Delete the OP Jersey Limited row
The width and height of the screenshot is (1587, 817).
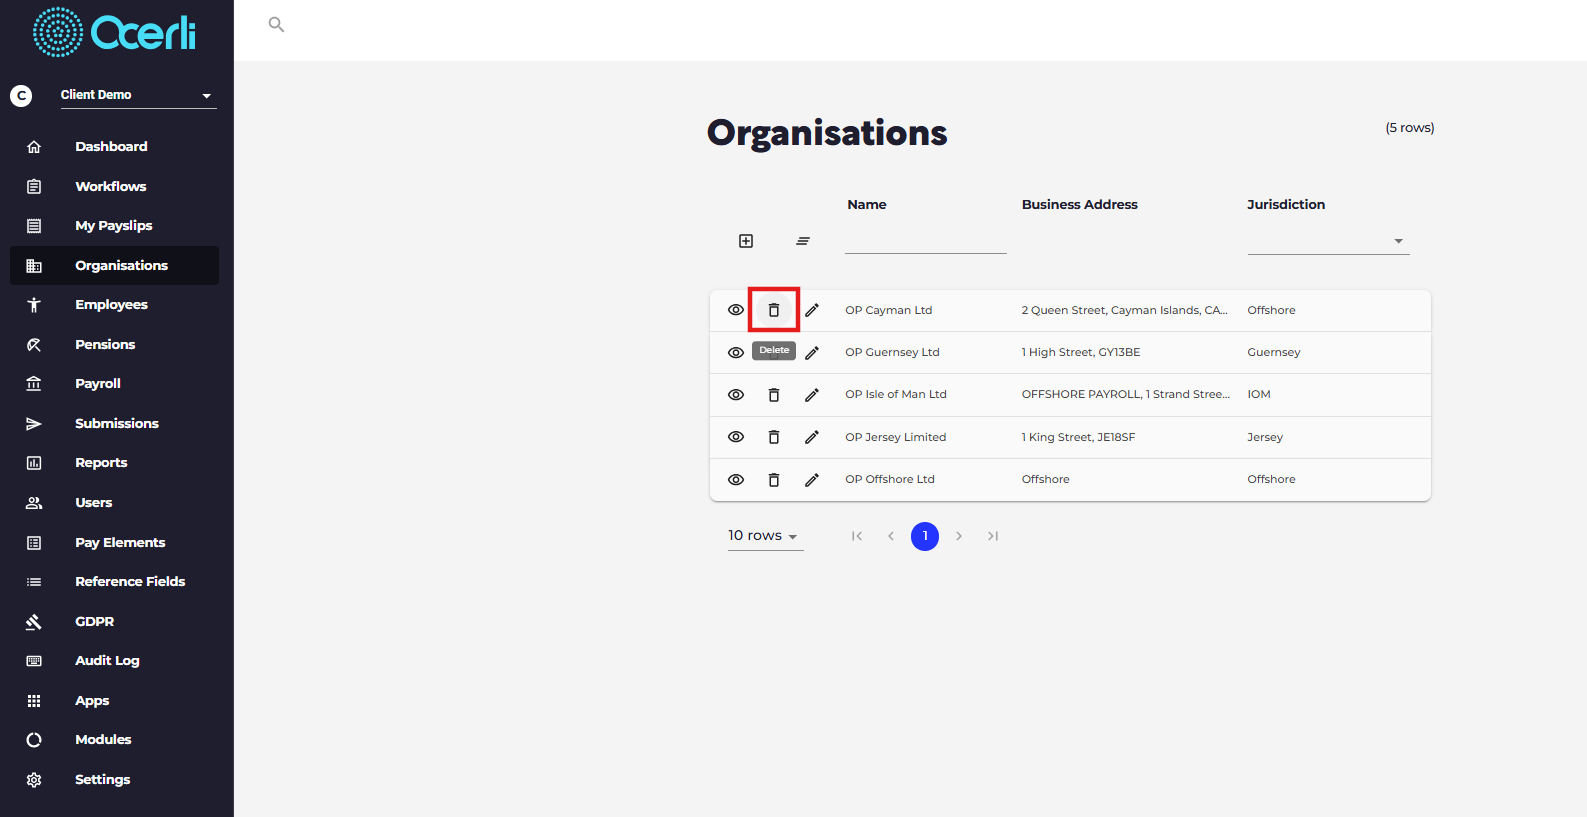pos(774,437)
